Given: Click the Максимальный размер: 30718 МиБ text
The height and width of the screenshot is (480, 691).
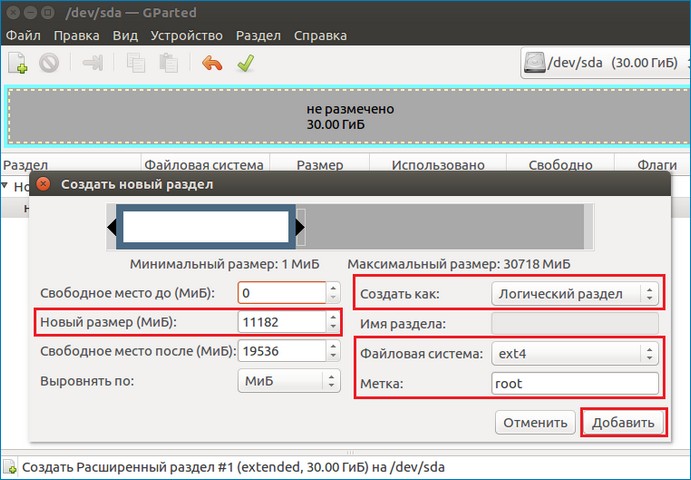Looking at the screenshot, I should pos(459,264).
